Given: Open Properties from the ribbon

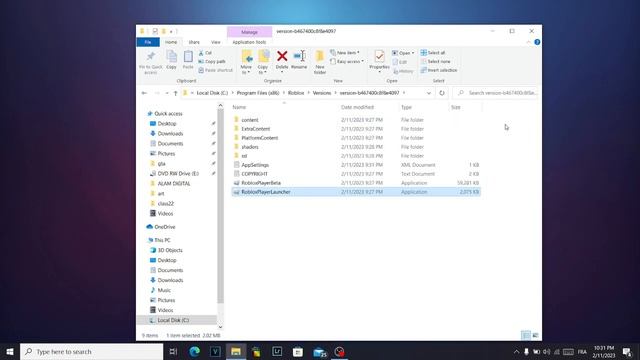Looking at the screenshot, I should 379,61.
